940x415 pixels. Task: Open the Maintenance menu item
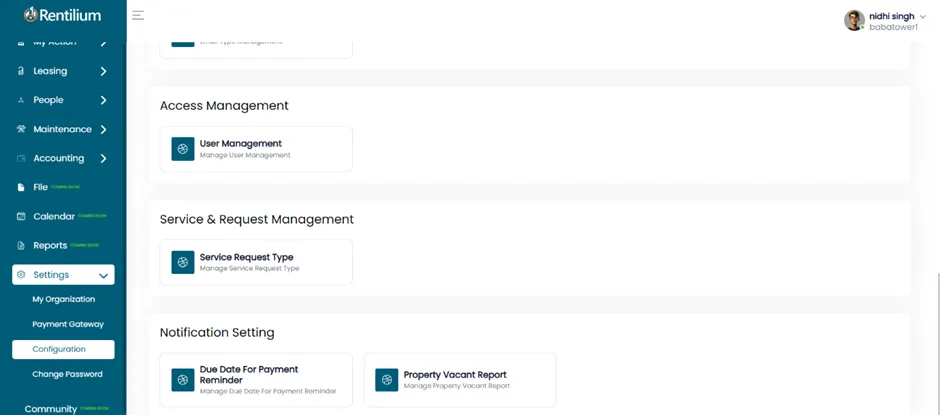tap(63, 129)
